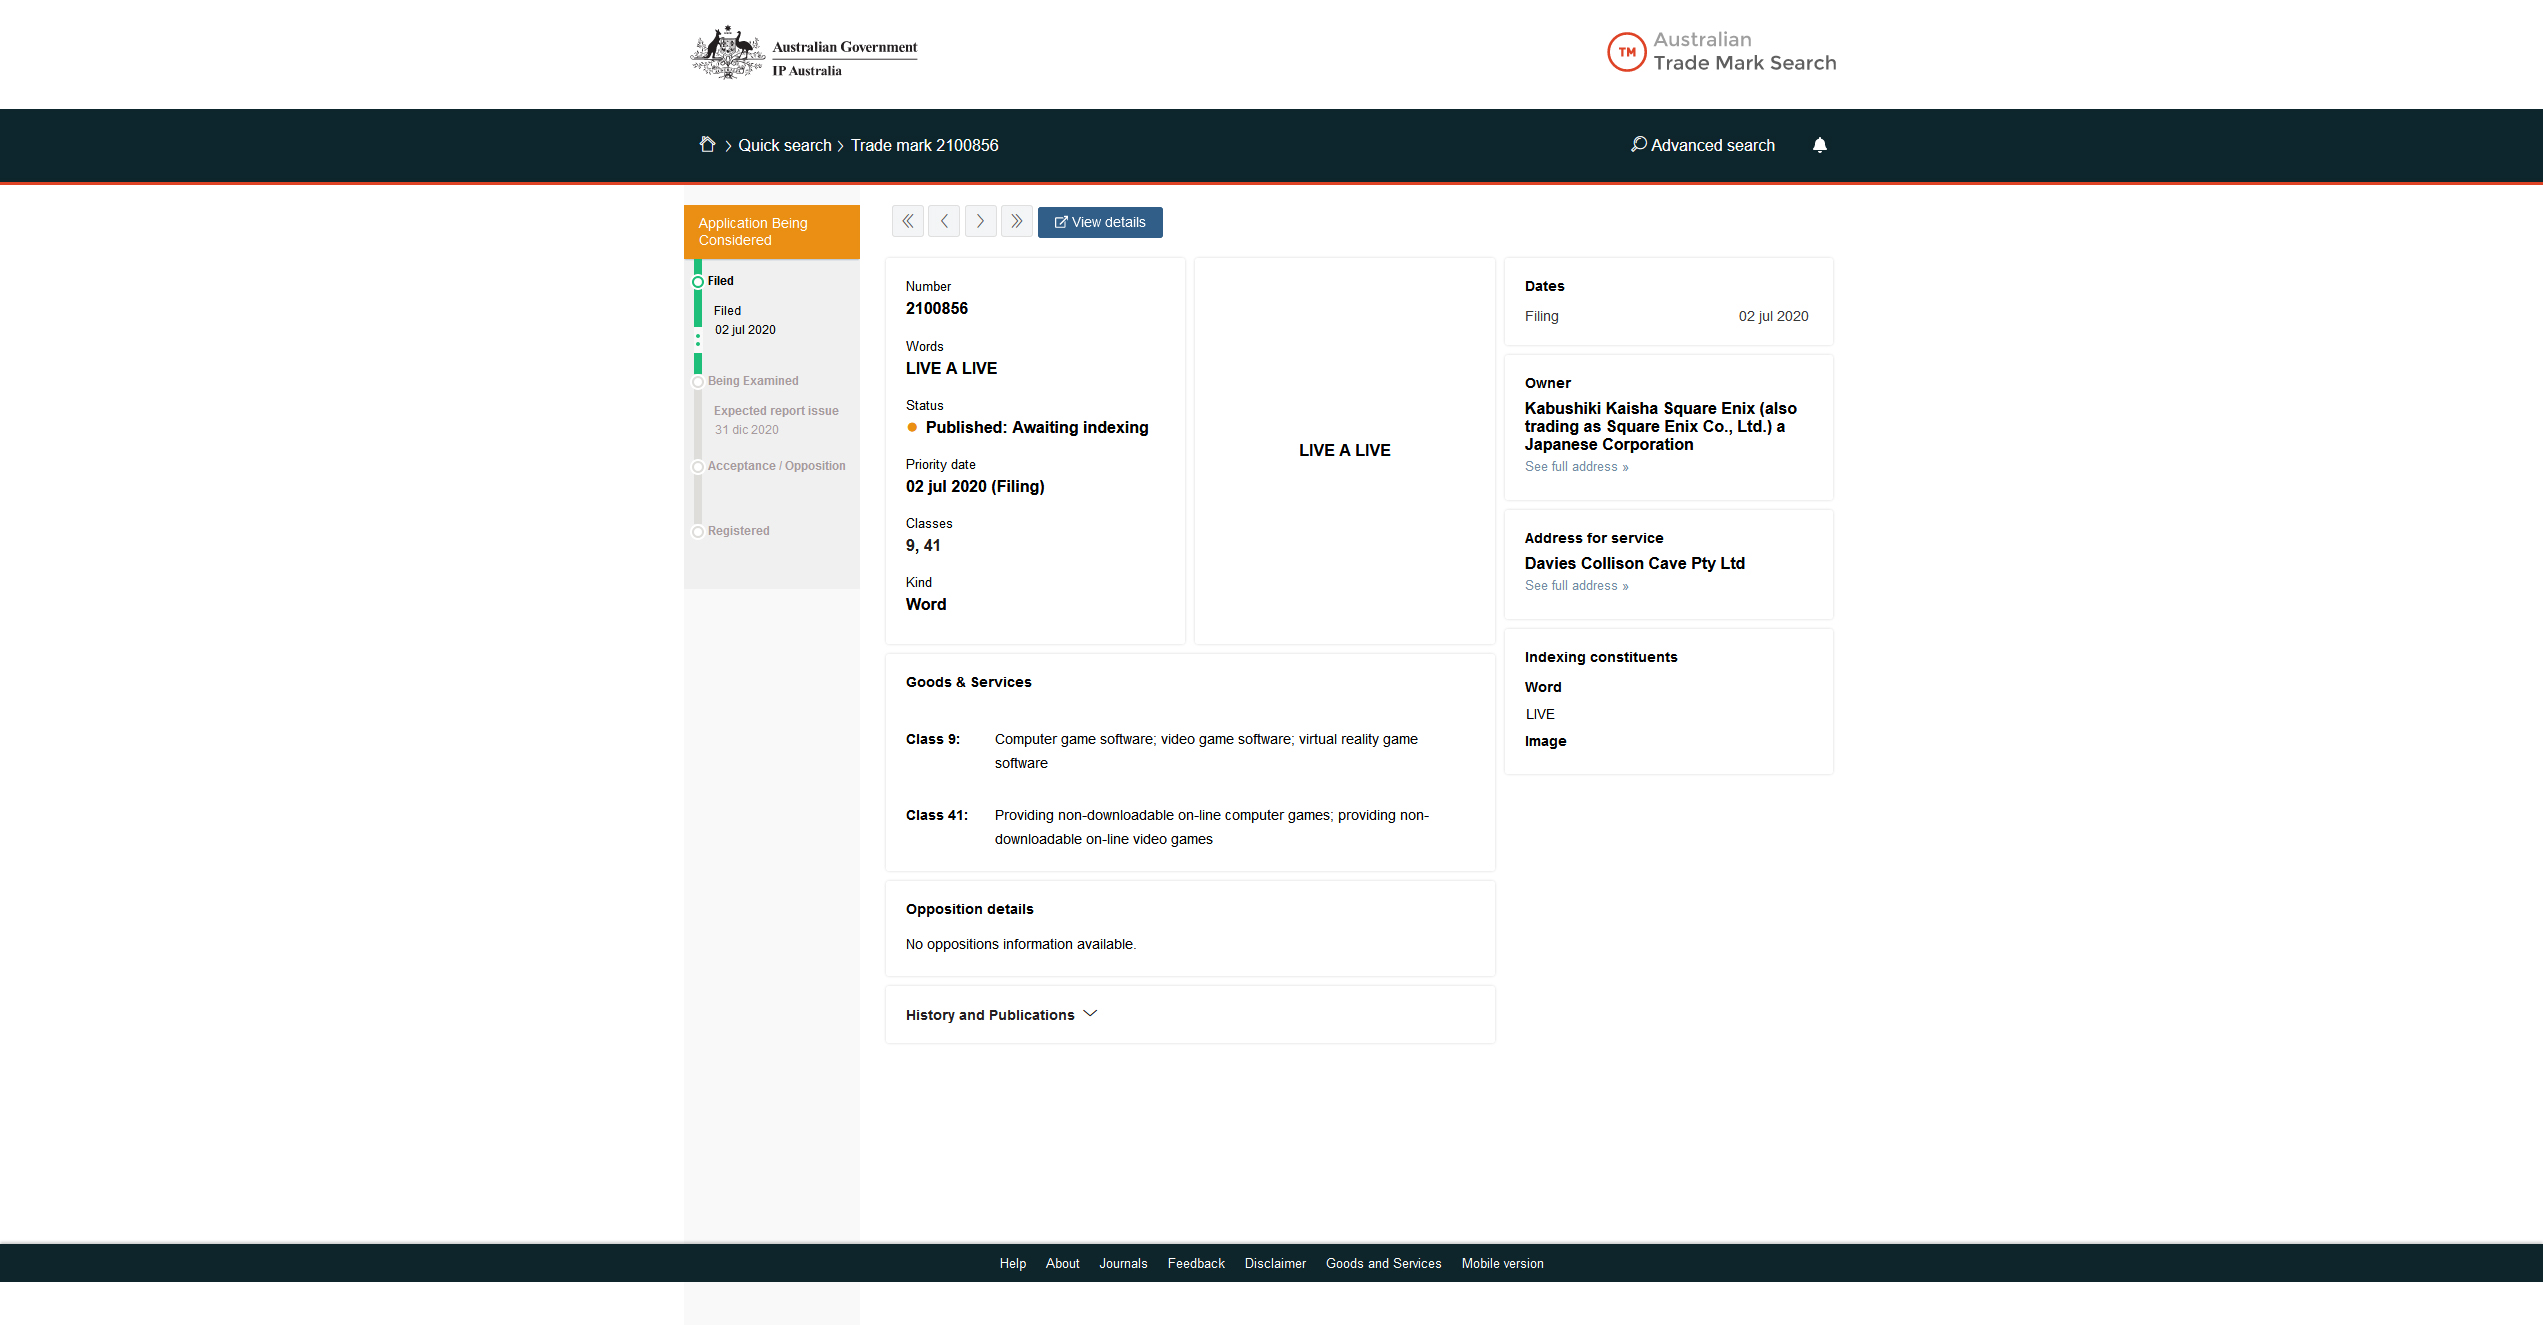2543x1325 pixels.
Task: Open Help footer link
Action: (1013, 1264)
